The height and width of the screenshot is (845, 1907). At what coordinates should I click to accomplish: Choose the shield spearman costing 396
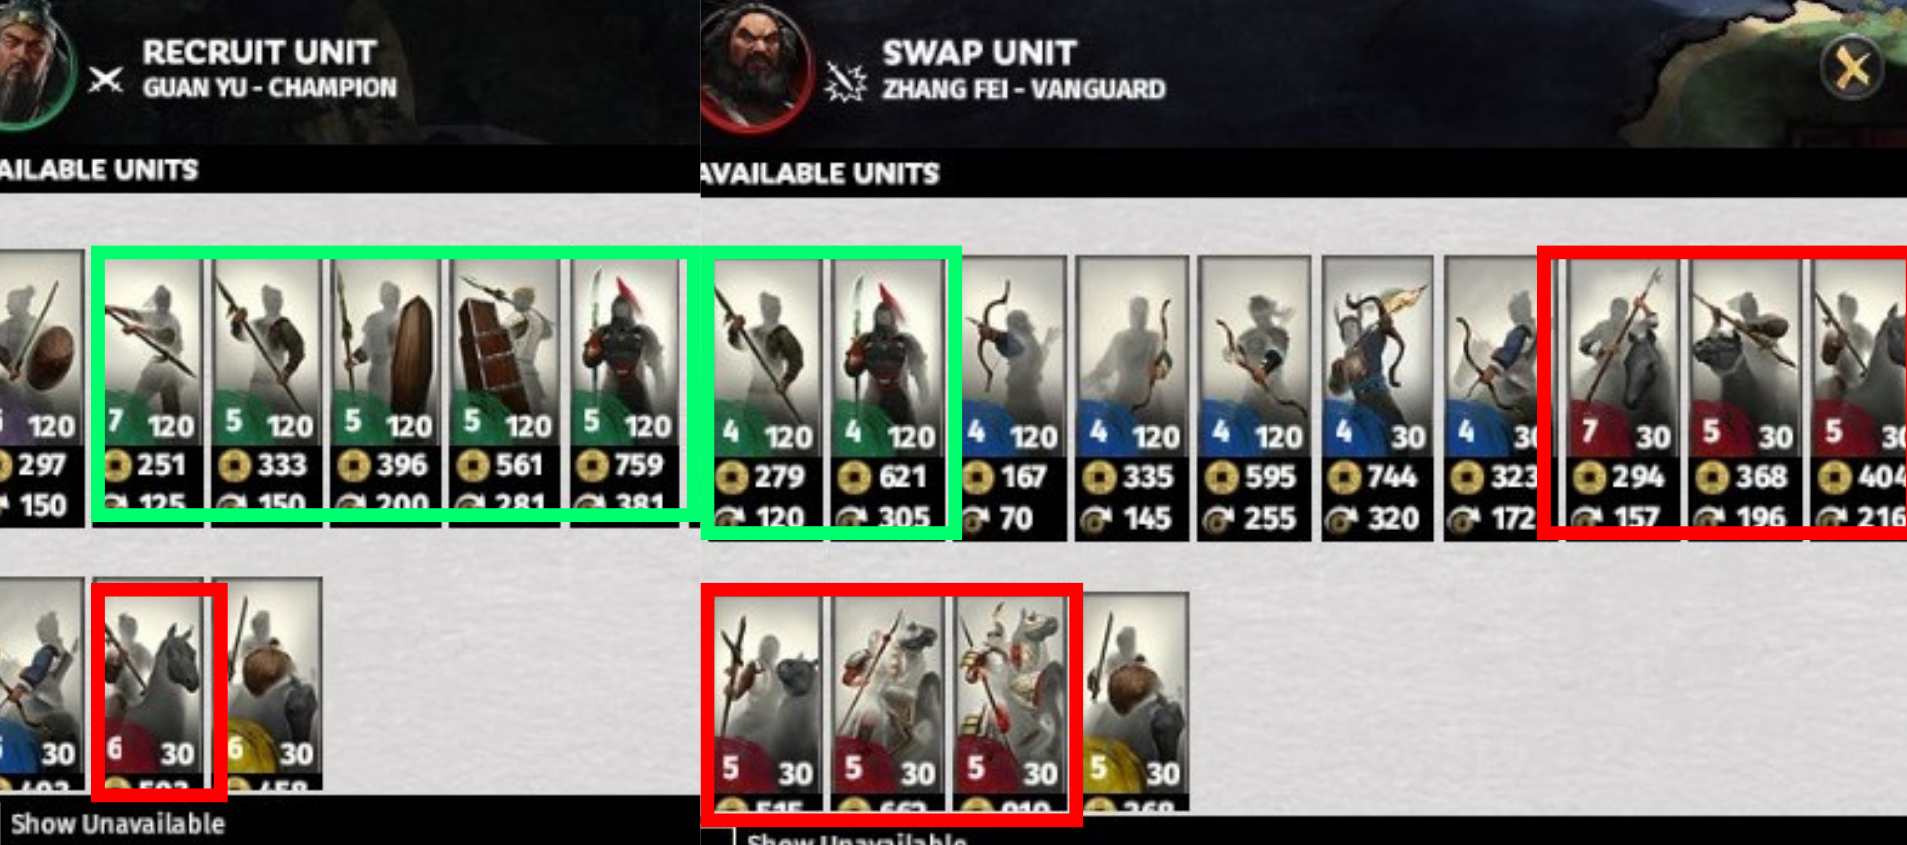click(x=385, y=385)
